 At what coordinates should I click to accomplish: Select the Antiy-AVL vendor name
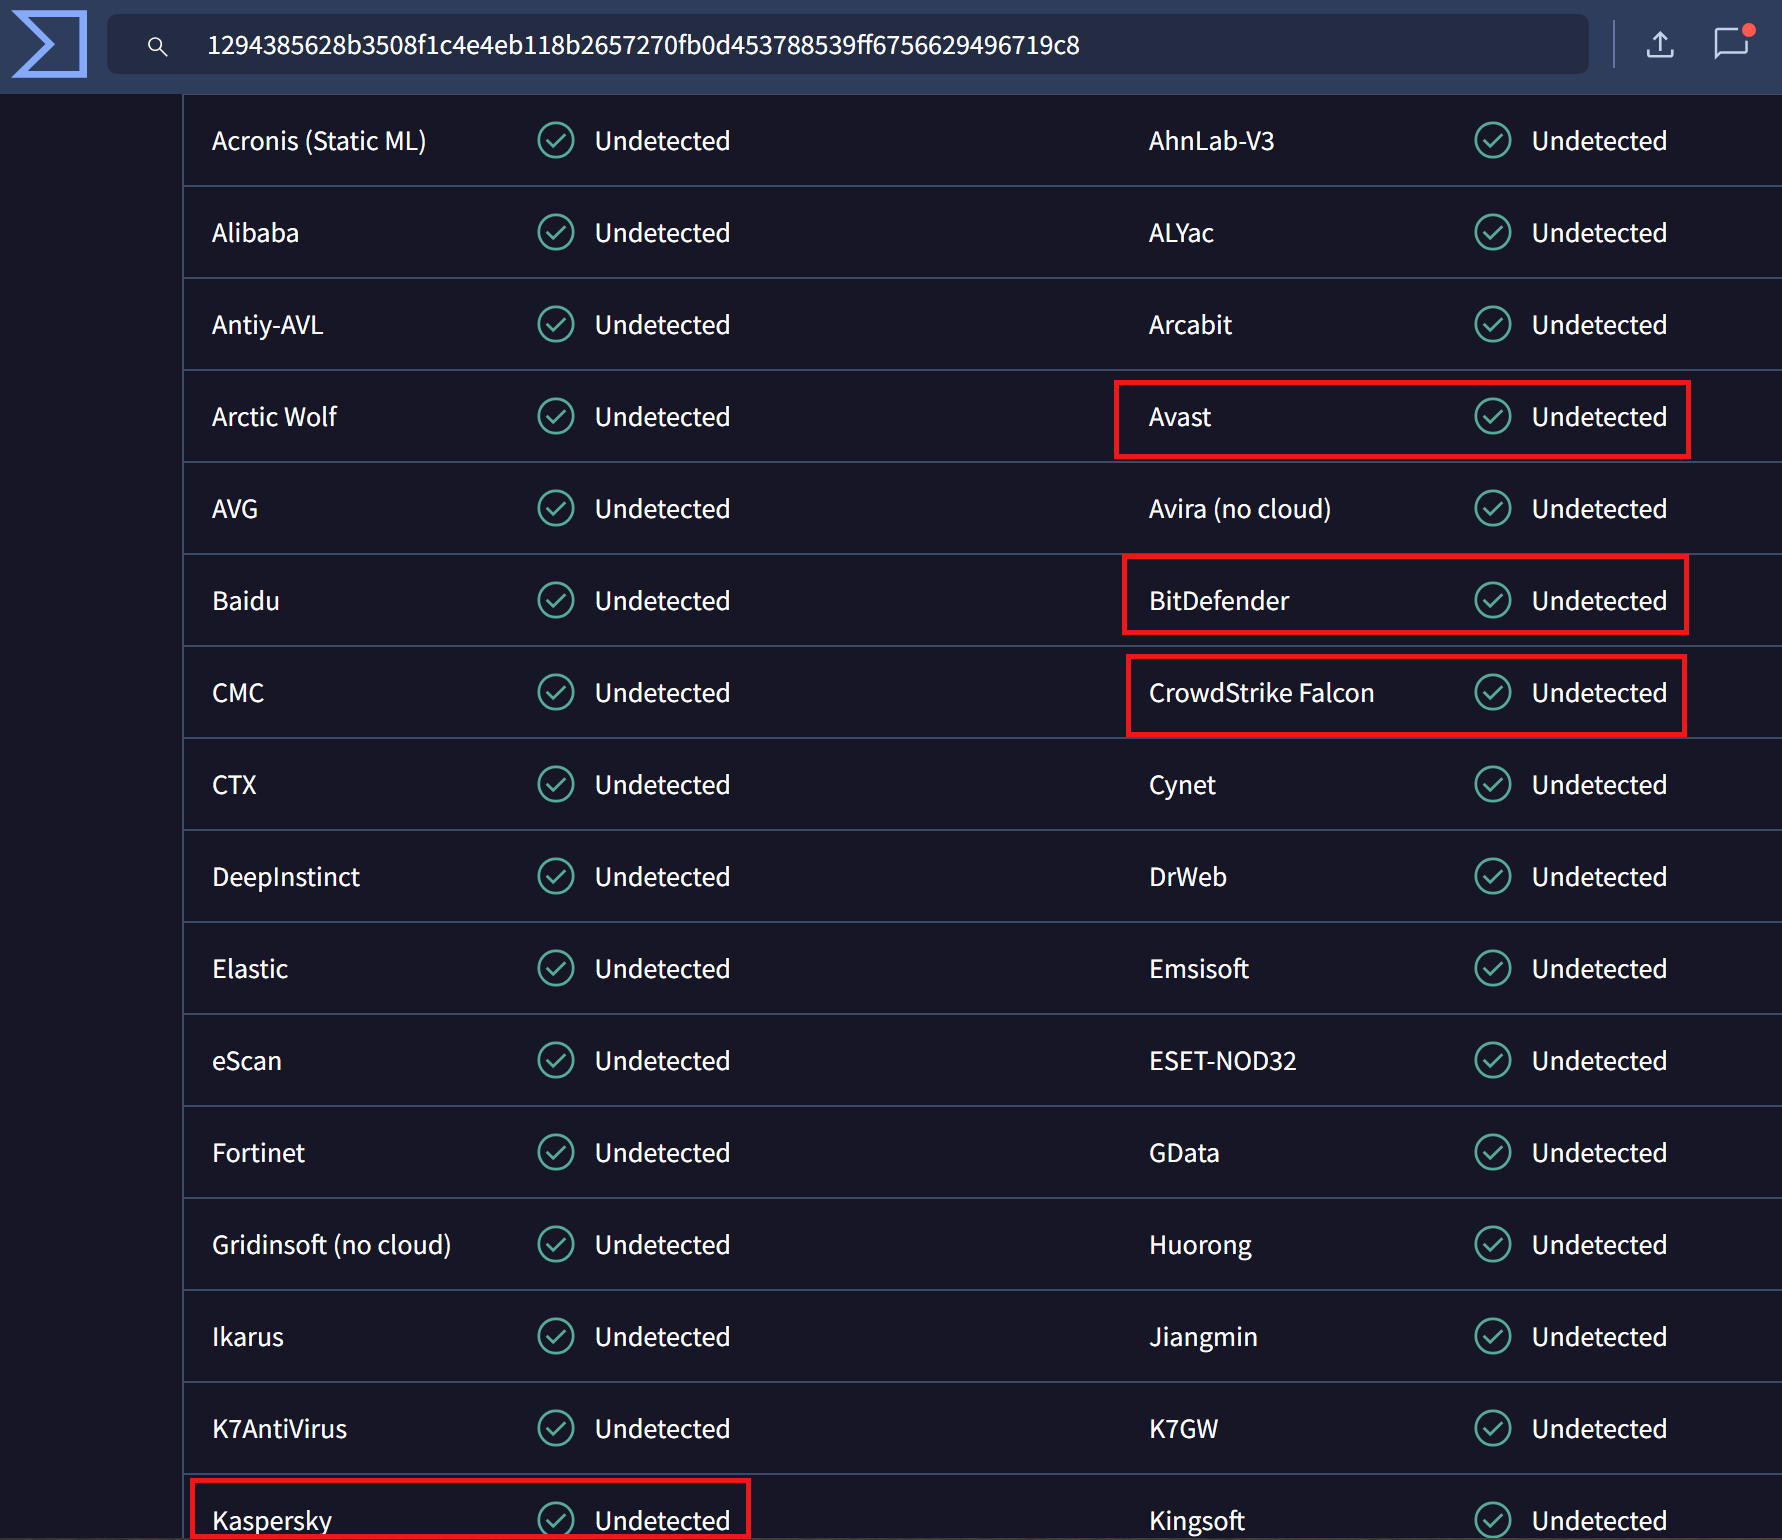[267, 325]
